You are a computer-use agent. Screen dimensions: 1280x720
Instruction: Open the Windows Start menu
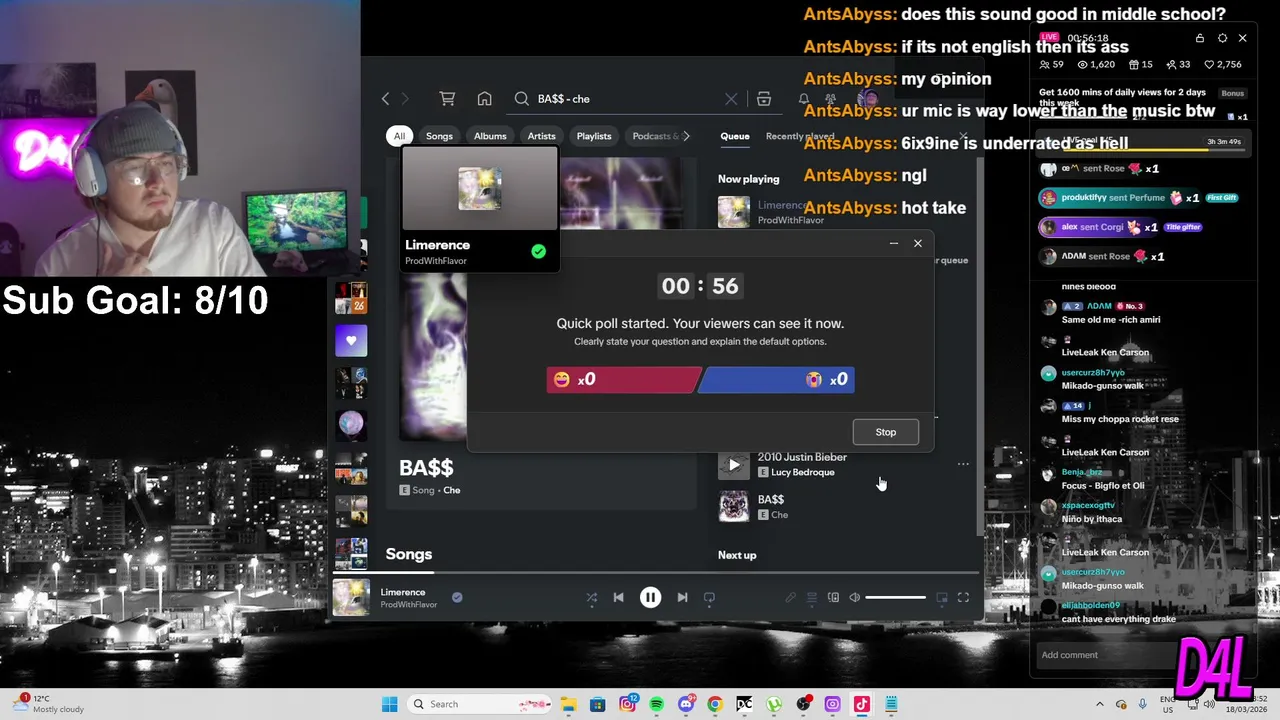(x=389, y=704)
